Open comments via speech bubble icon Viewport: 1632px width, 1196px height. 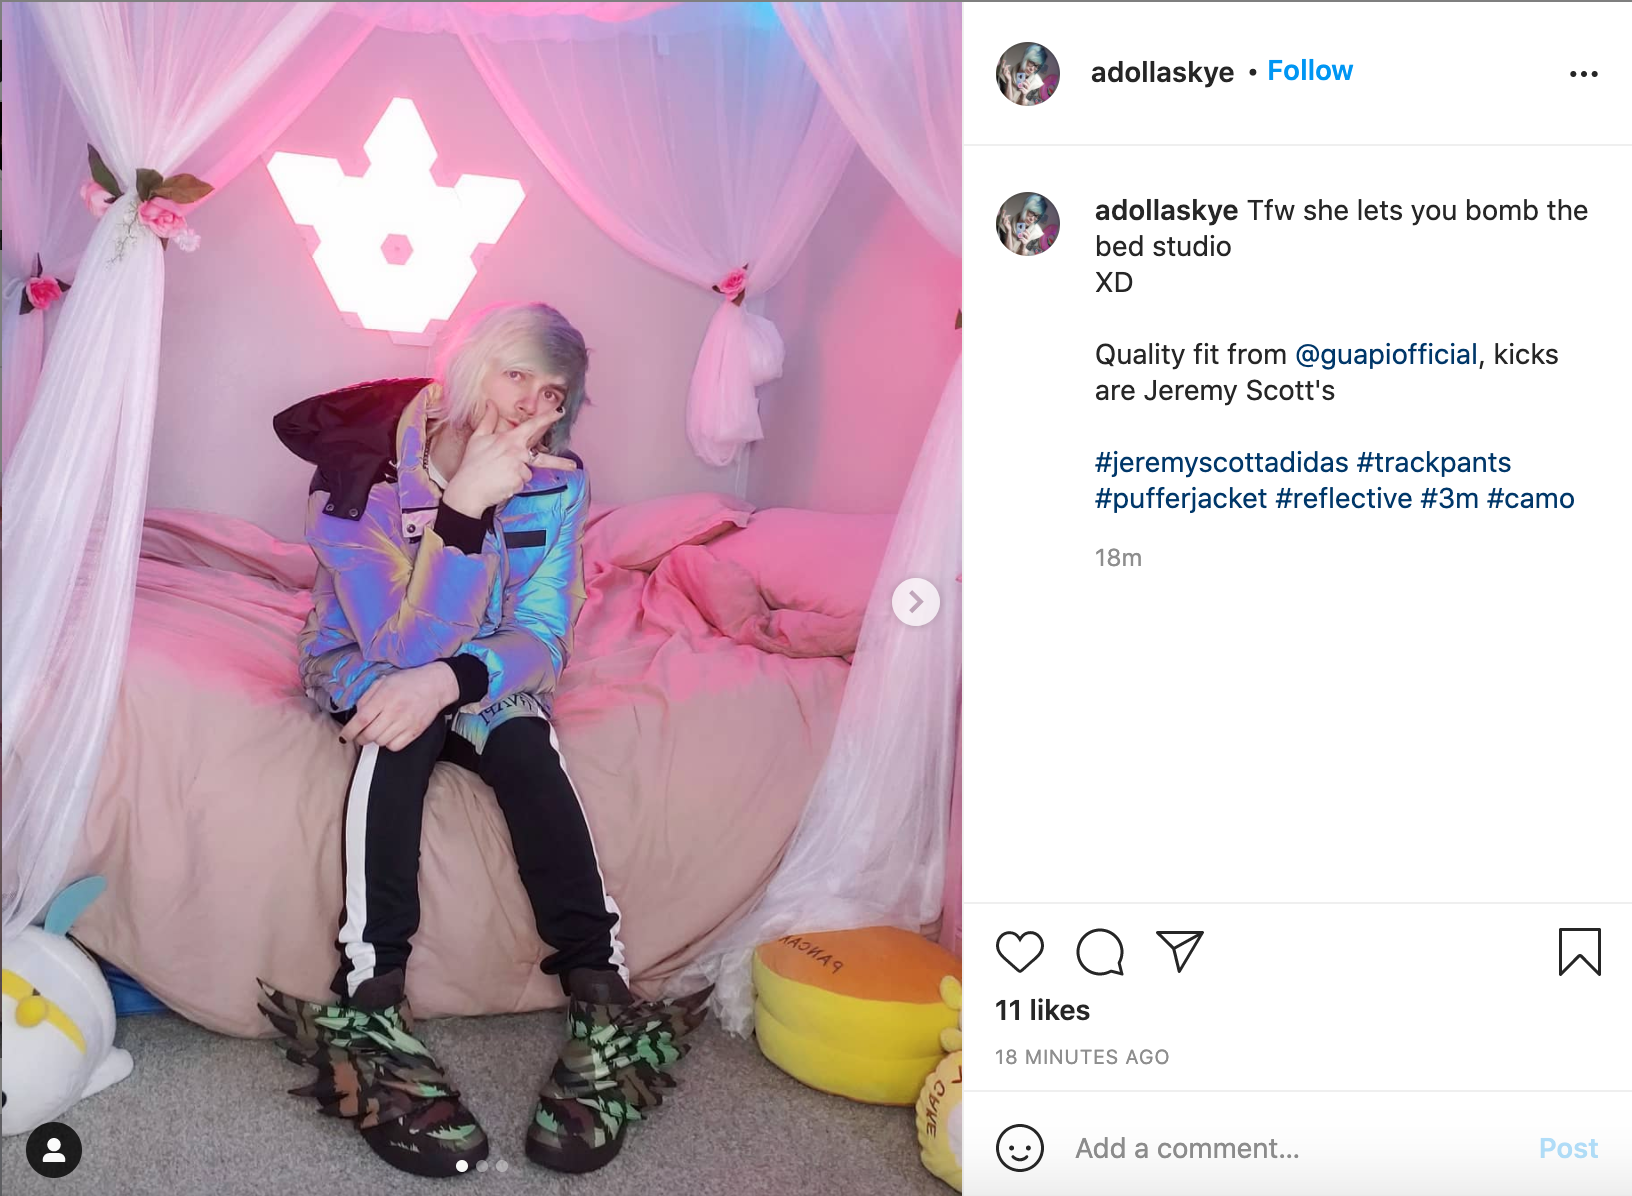pyautogui.click(x=1100, y=951)
